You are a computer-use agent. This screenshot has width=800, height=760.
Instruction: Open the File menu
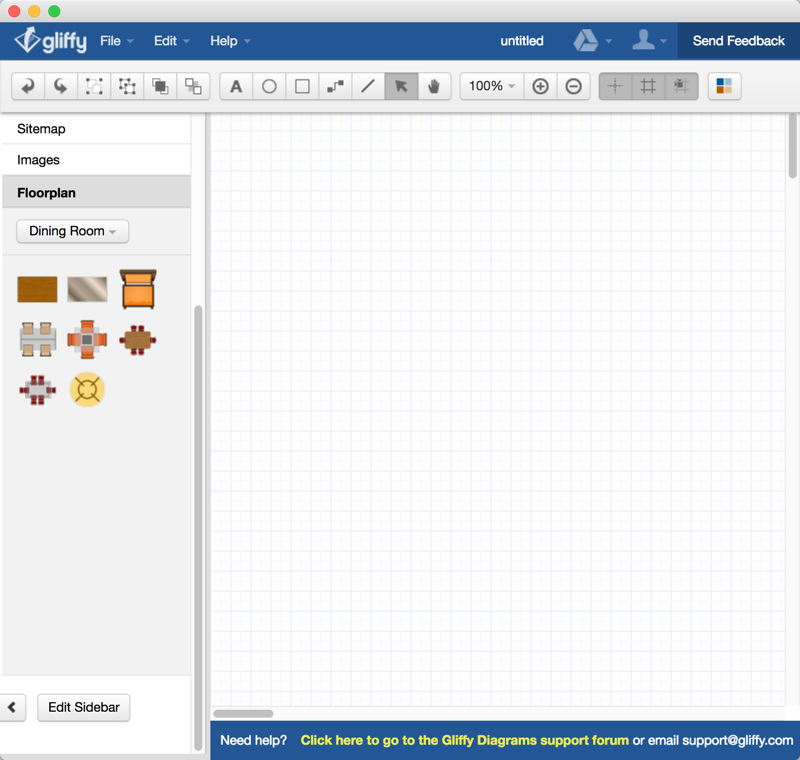(x=117, y=41)
